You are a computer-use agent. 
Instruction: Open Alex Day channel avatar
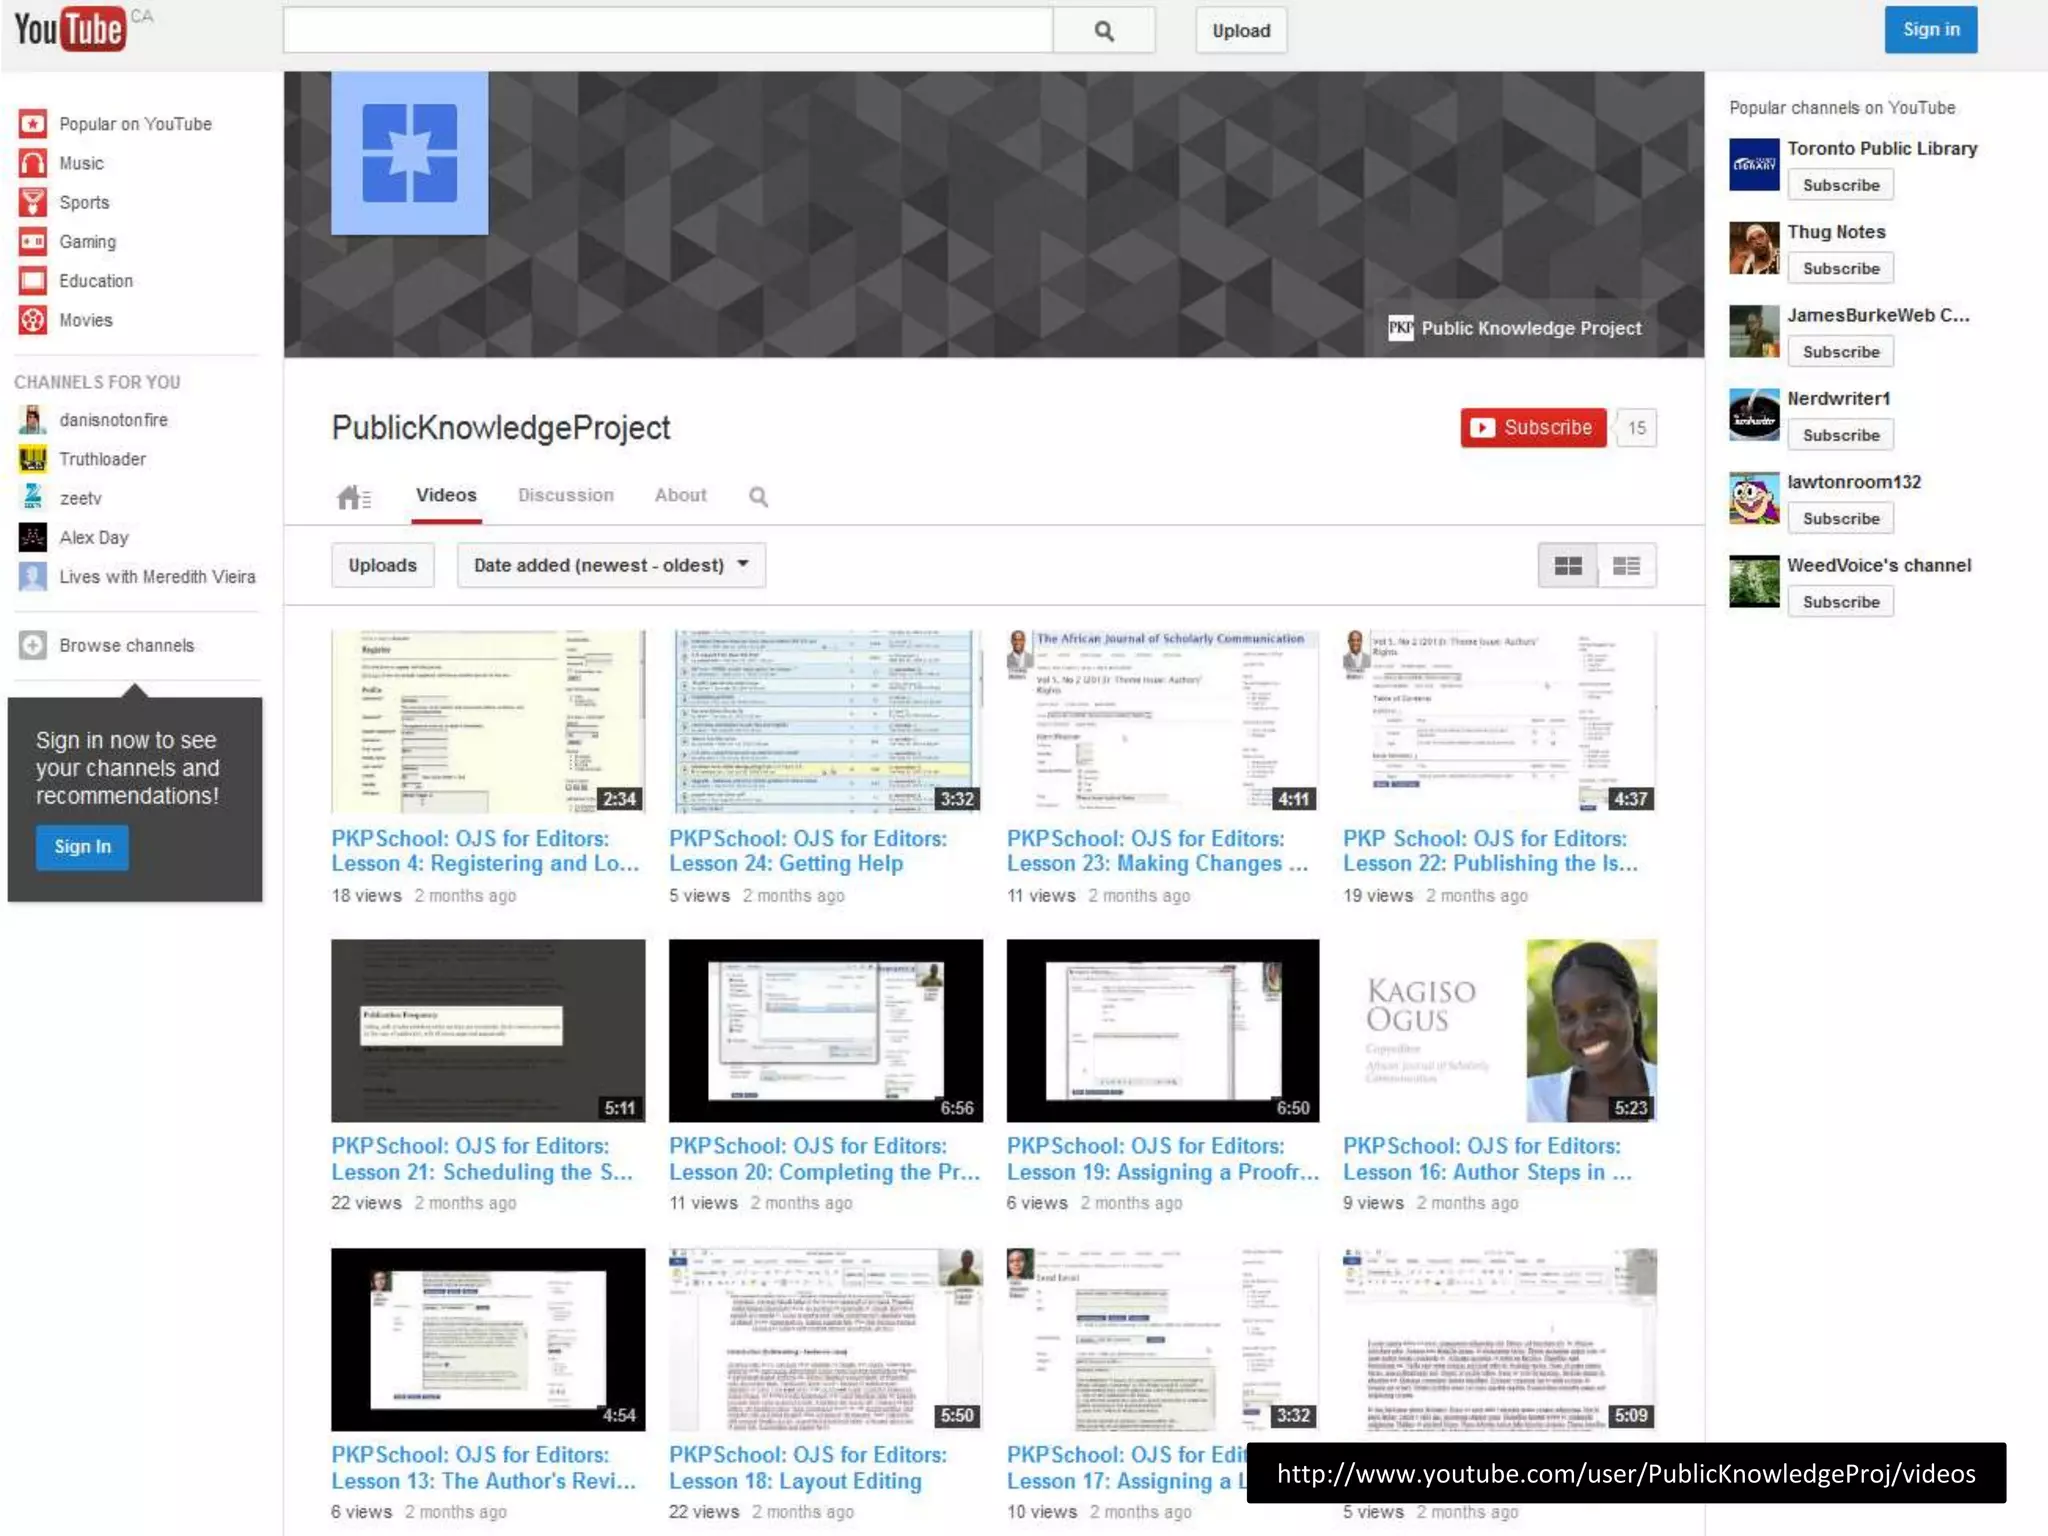(x=33, y=538)
